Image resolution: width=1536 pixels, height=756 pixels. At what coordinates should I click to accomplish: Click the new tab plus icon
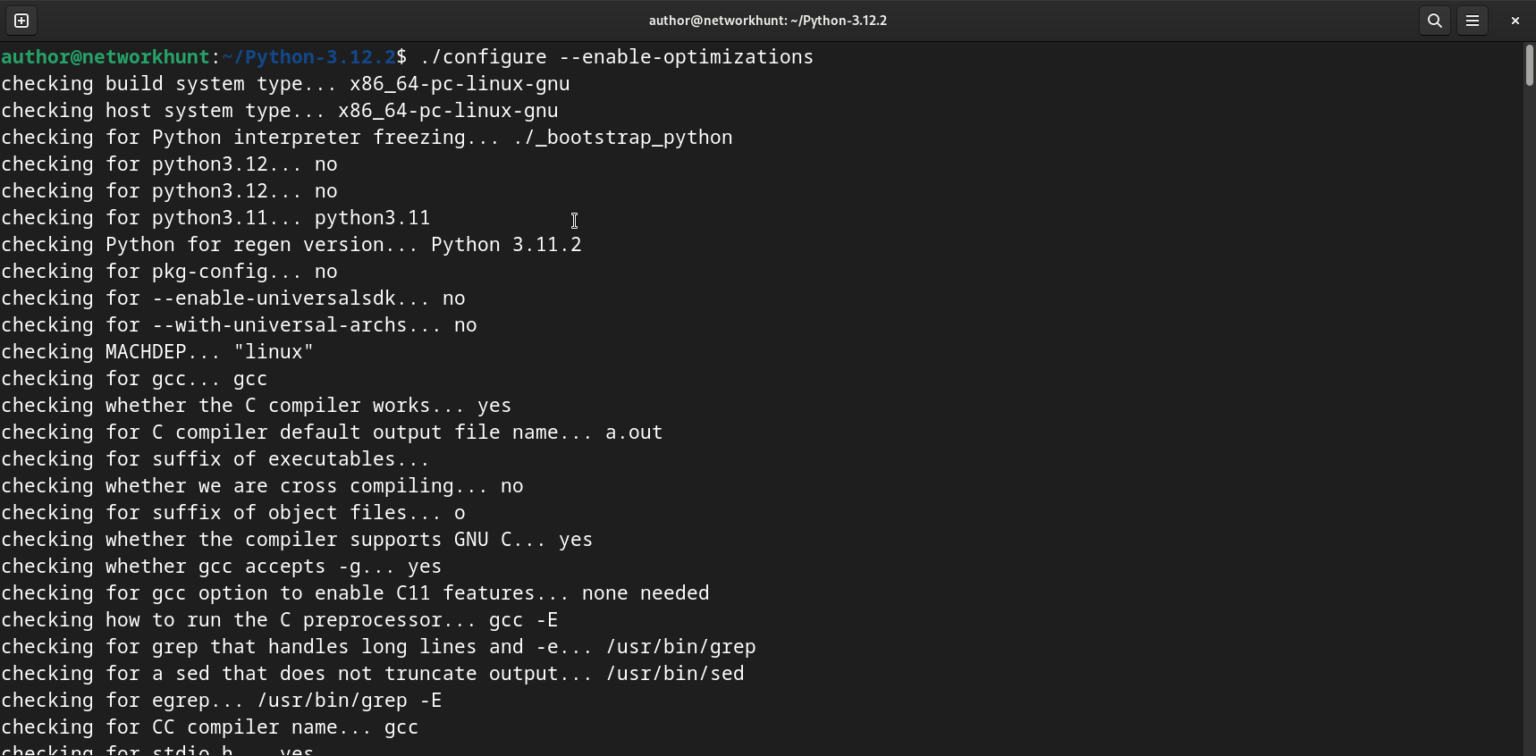tap(22, 20)
